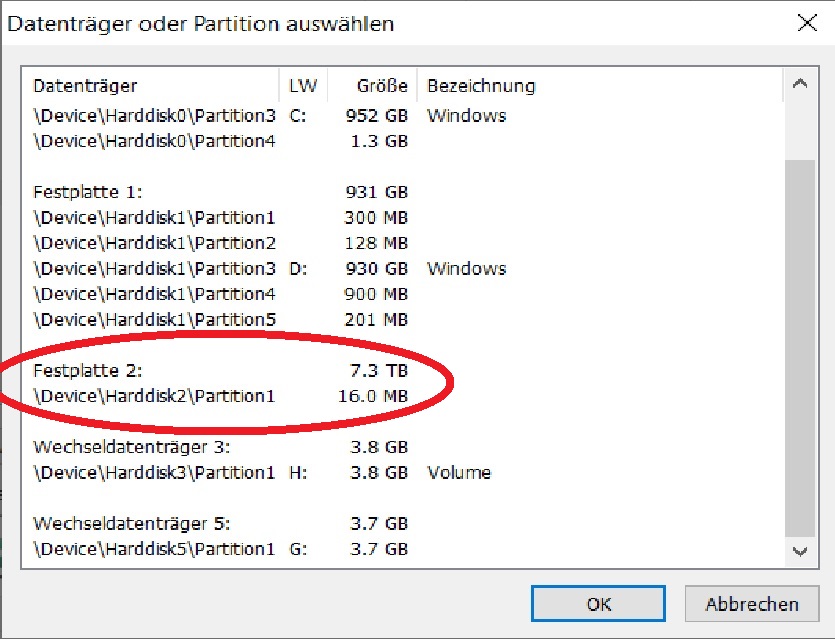Click the vertical scrollbar thumb
This screenshot has height=640, width=835.
pyautogui.click(x=800, y=349)
